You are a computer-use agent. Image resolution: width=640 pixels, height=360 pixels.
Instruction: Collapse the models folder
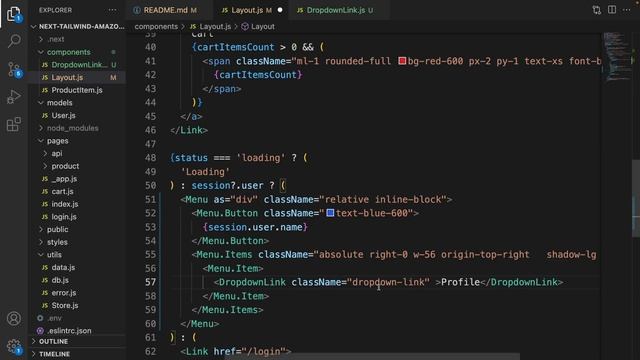coord(77,102)
